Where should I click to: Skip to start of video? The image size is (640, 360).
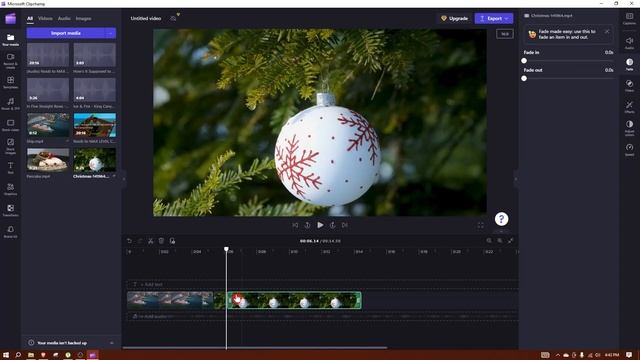(x=295, y=225)
